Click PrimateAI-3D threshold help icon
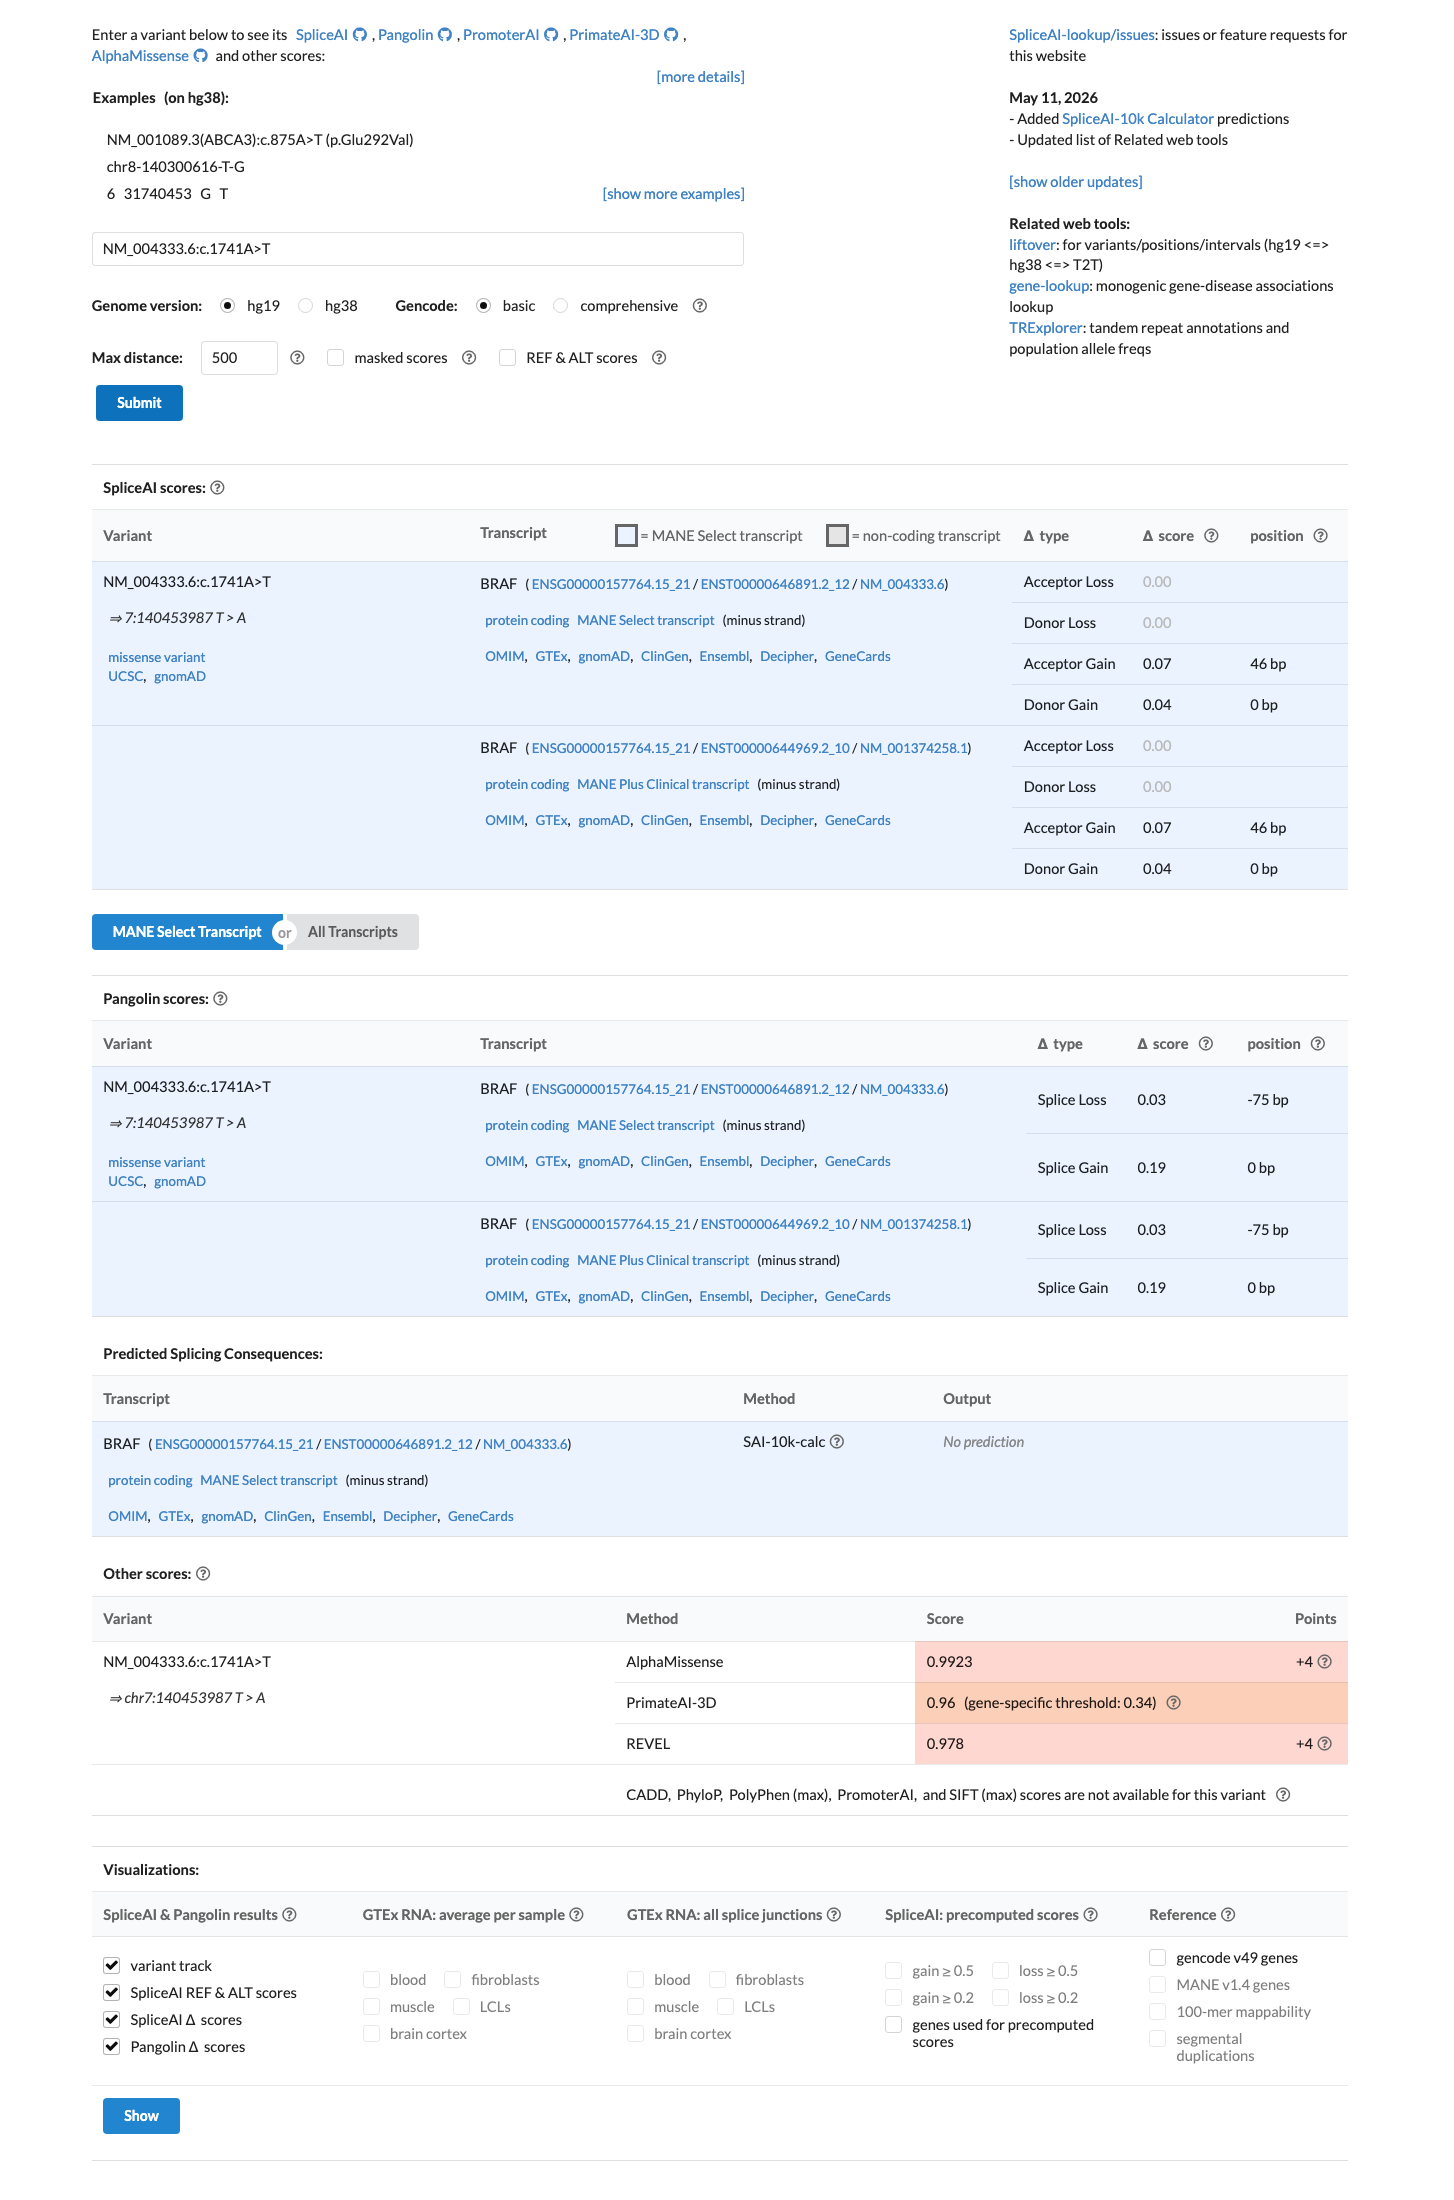The height and width of the screenshot is (2200, 1454). click(1174, 1703)
